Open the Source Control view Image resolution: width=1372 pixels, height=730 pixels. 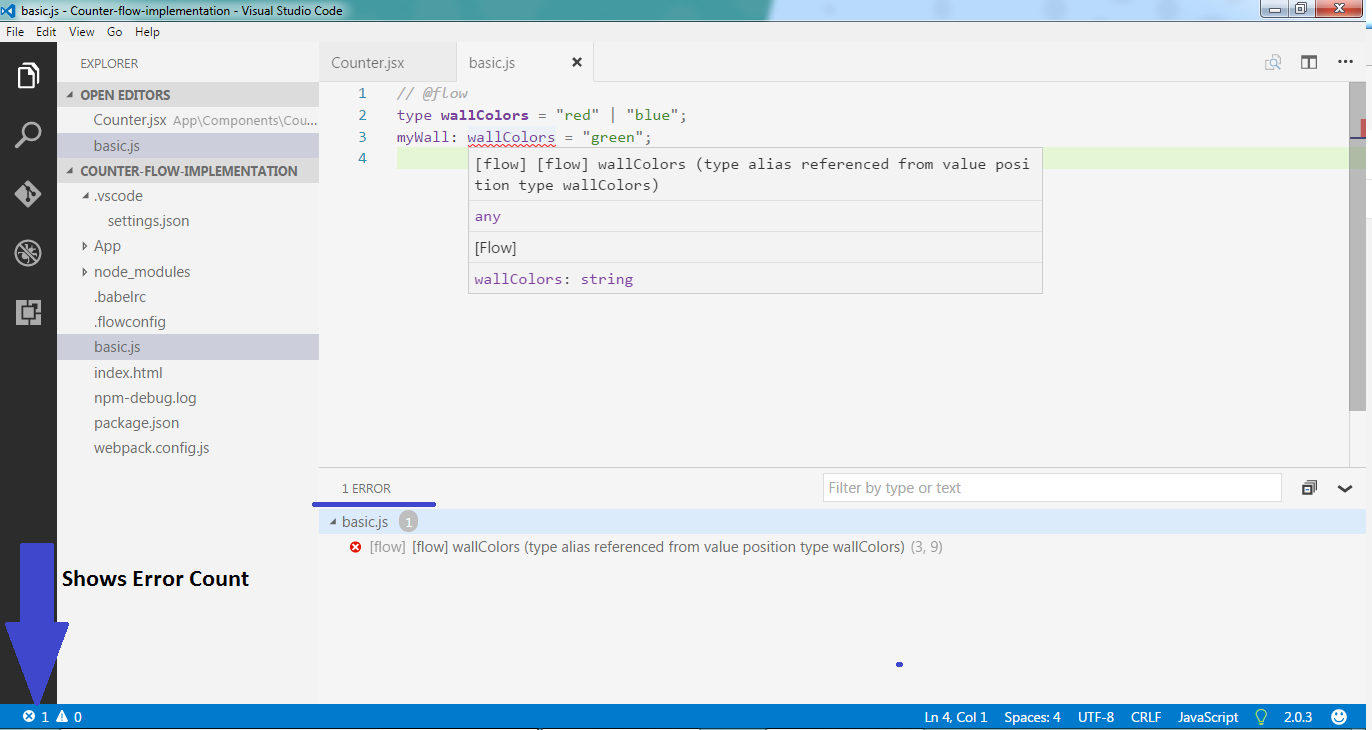pyautogui.click(x=27, y=194)
